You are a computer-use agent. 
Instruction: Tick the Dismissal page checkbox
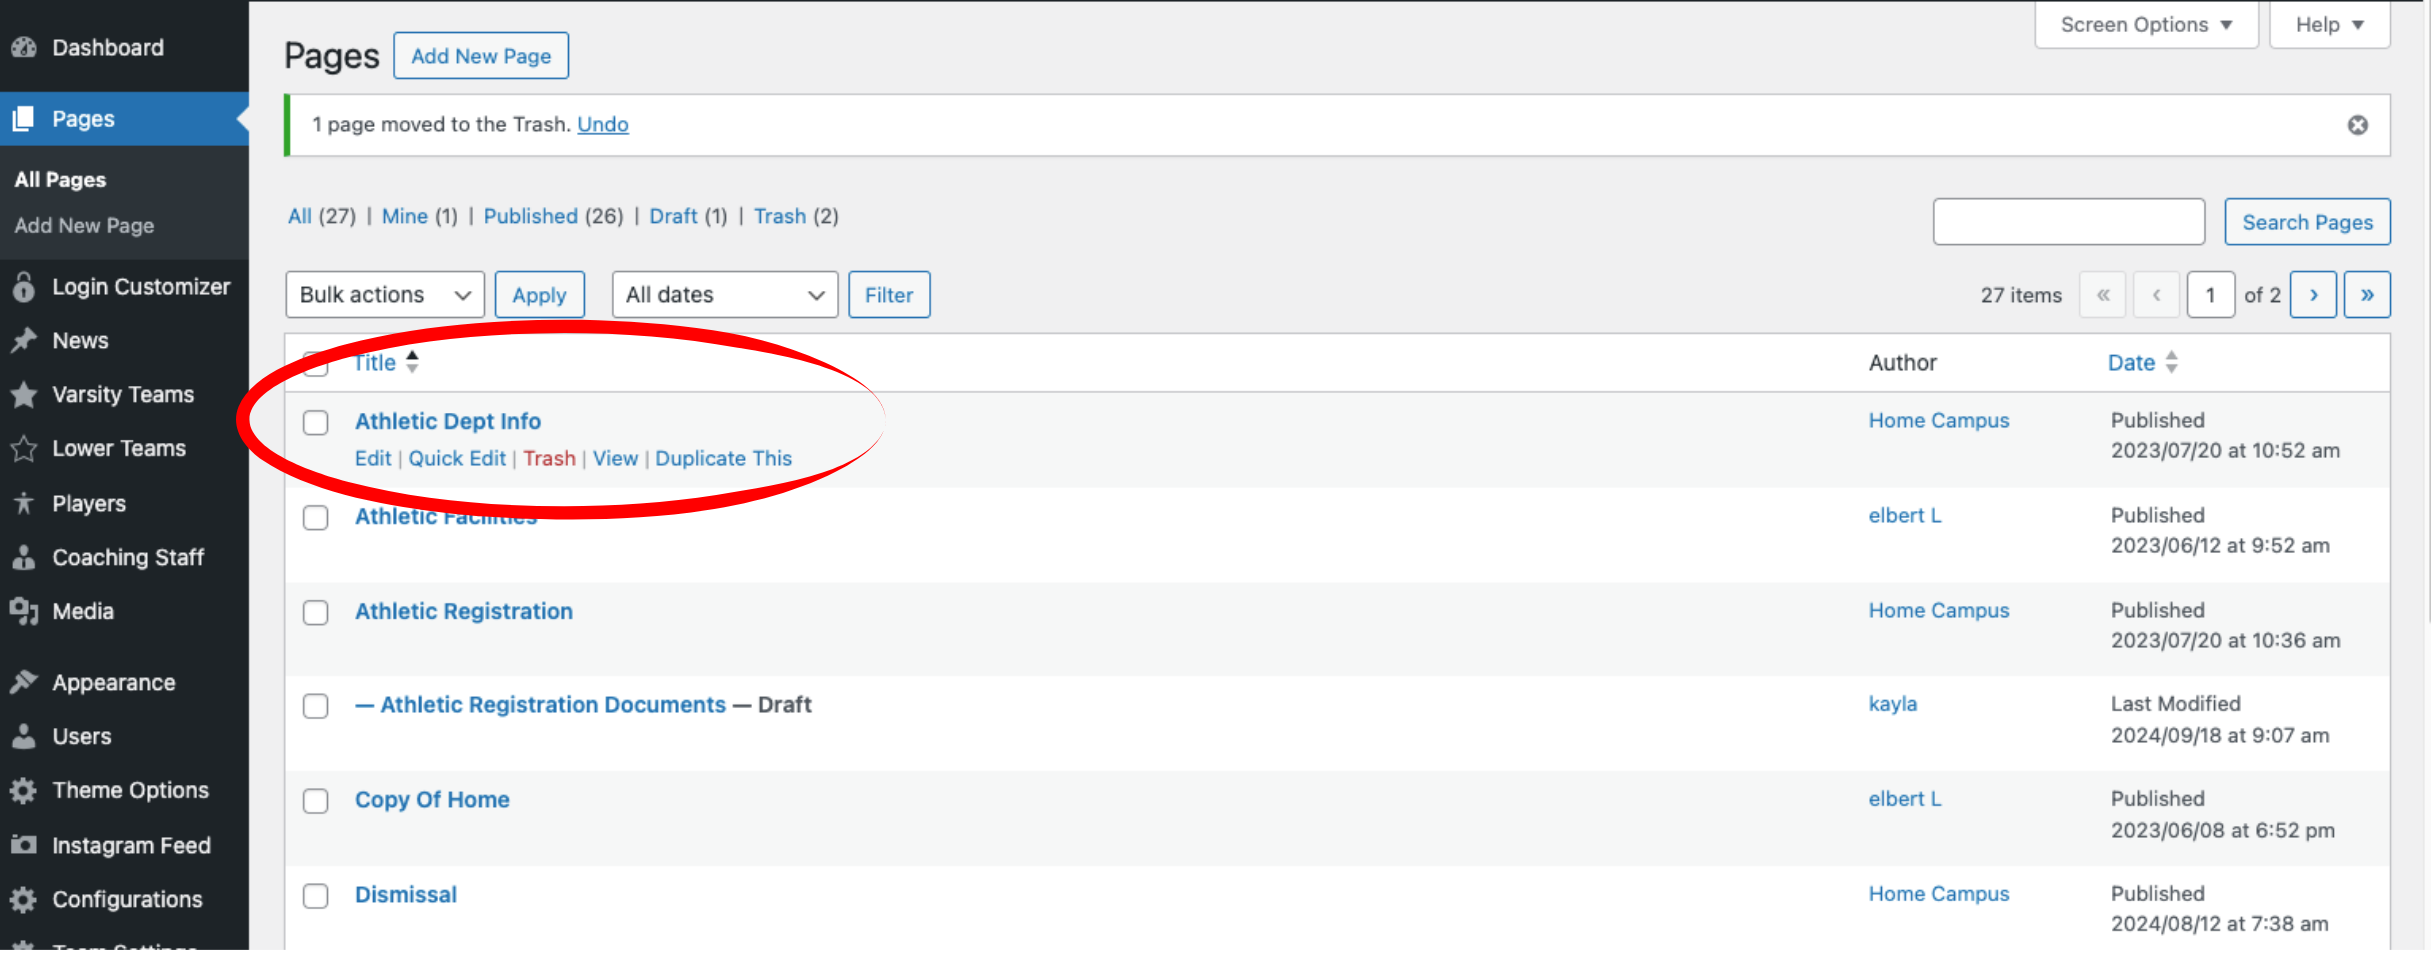[x=316, y=895]
